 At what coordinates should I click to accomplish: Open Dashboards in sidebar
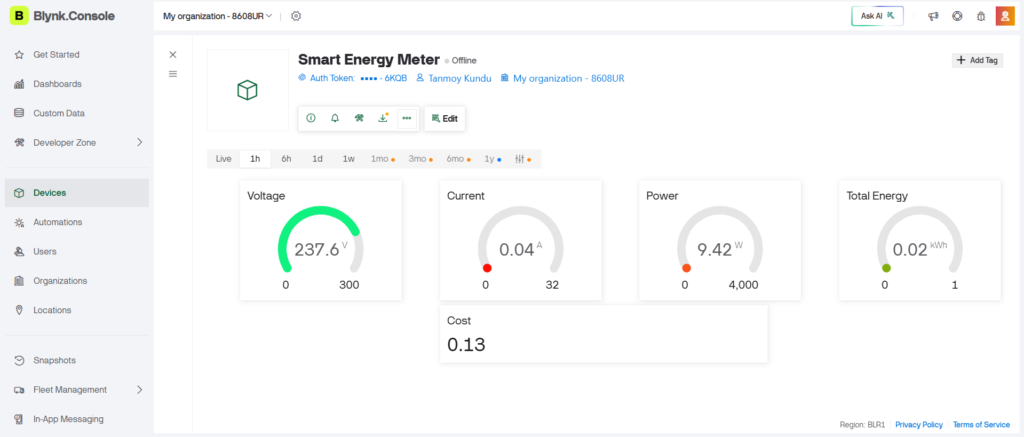[76, 84]
